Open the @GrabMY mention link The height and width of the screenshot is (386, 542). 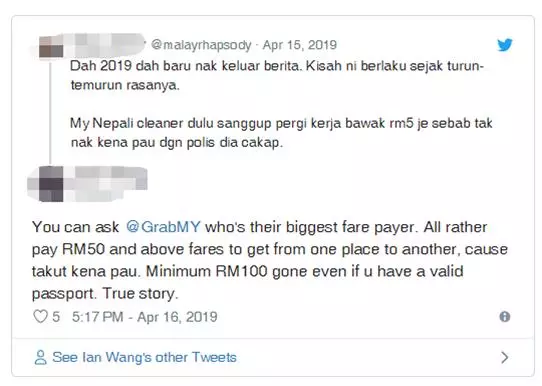[x=163, y=227]
